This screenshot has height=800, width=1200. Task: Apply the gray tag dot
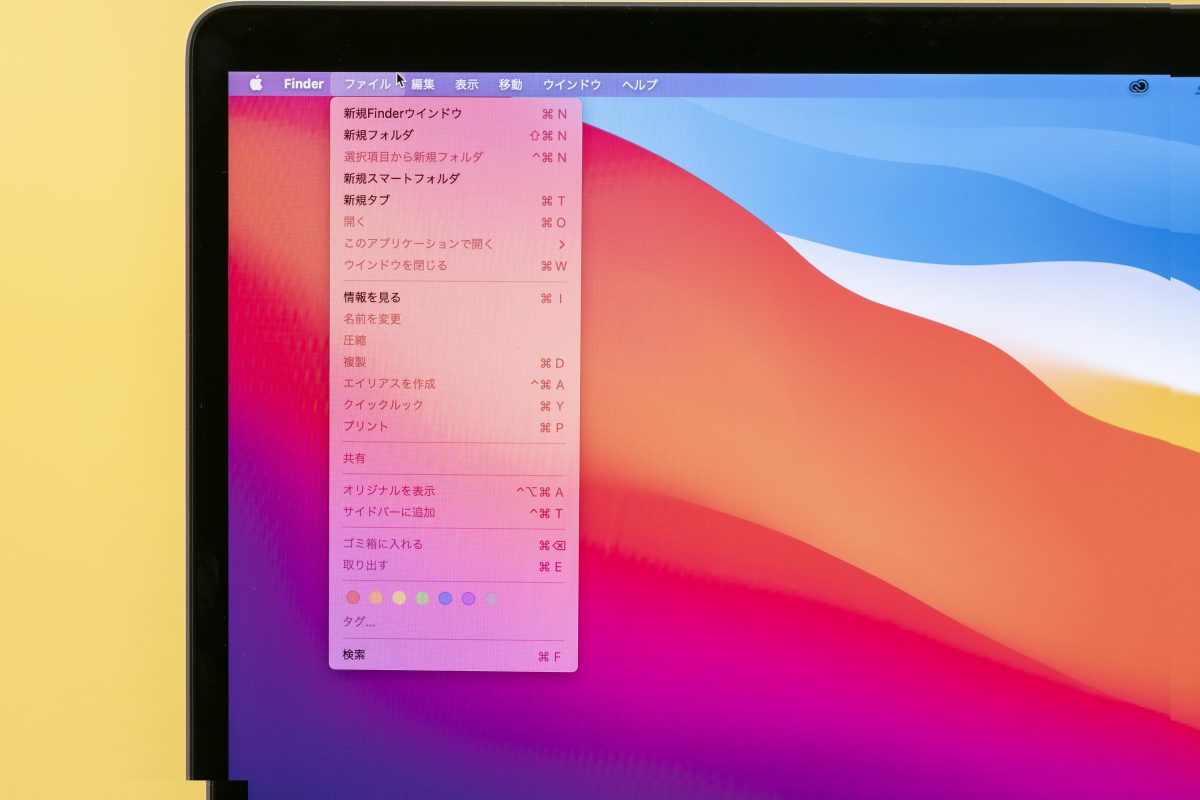pyautogui.click(x=491, y=598)
